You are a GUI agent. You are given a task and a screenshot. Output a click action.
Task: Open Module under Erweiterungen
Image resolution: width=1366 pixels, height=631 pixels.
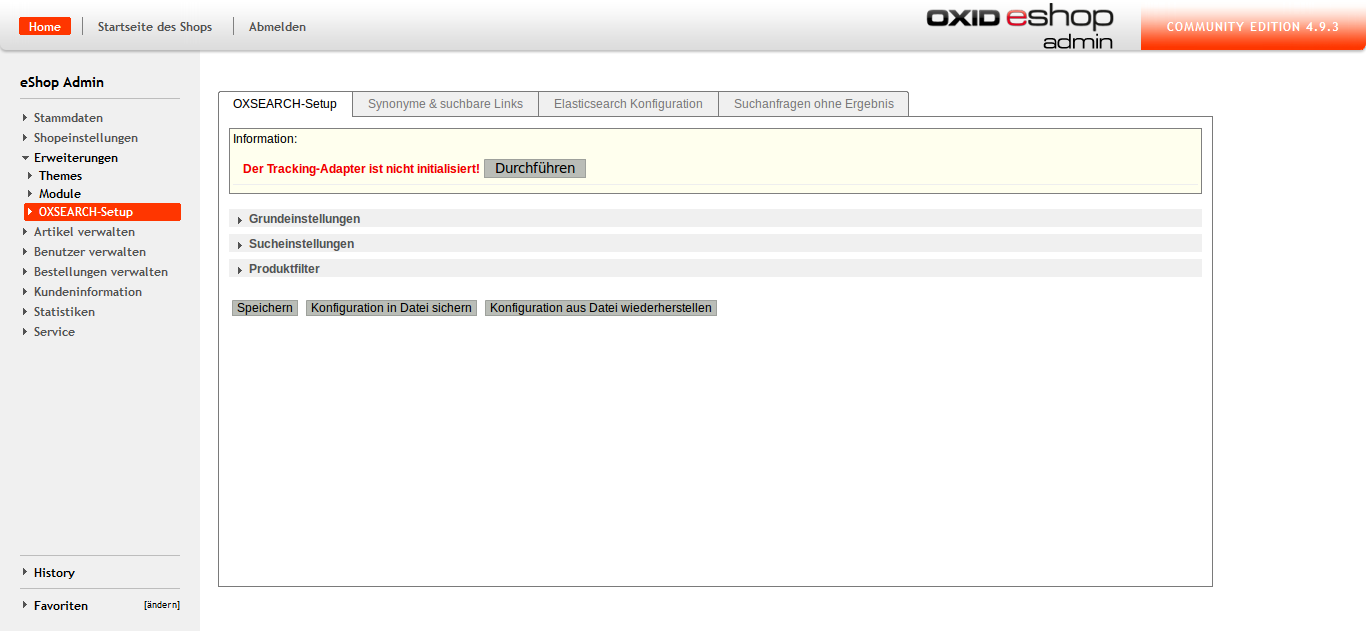pos(60,194)
